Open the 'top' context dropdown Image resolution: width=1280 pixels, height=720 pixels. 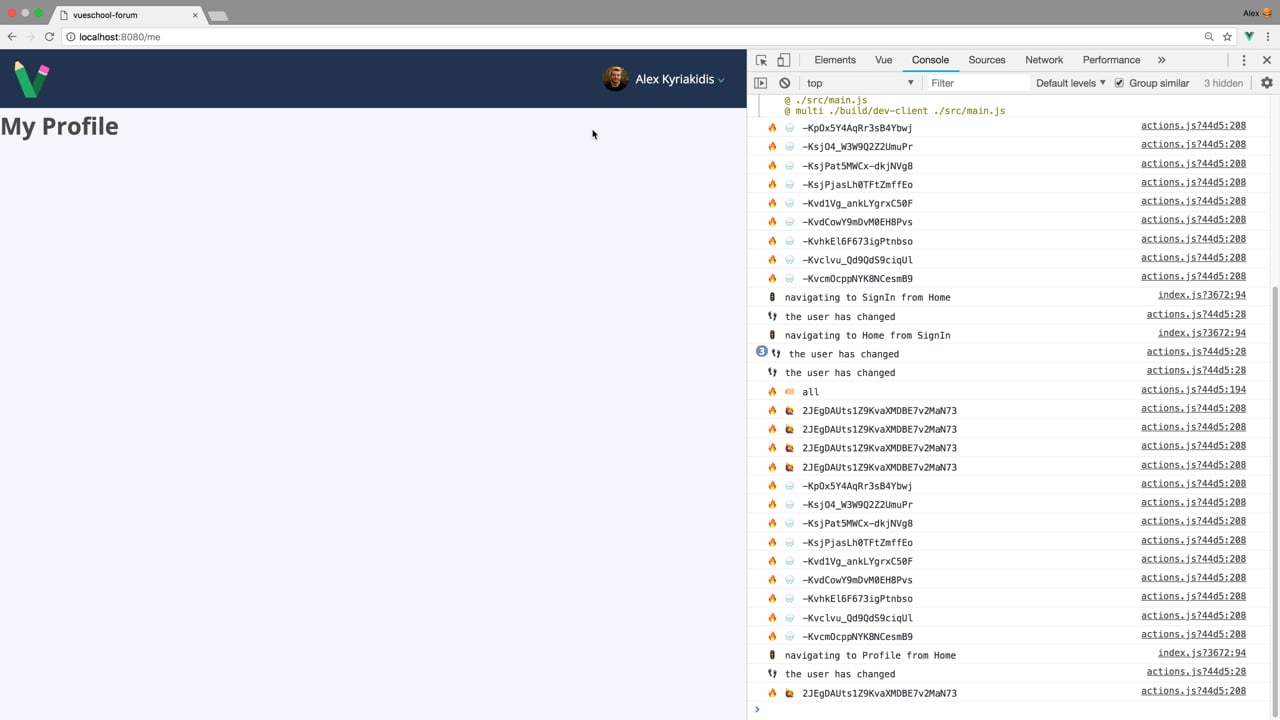(860, 83)
